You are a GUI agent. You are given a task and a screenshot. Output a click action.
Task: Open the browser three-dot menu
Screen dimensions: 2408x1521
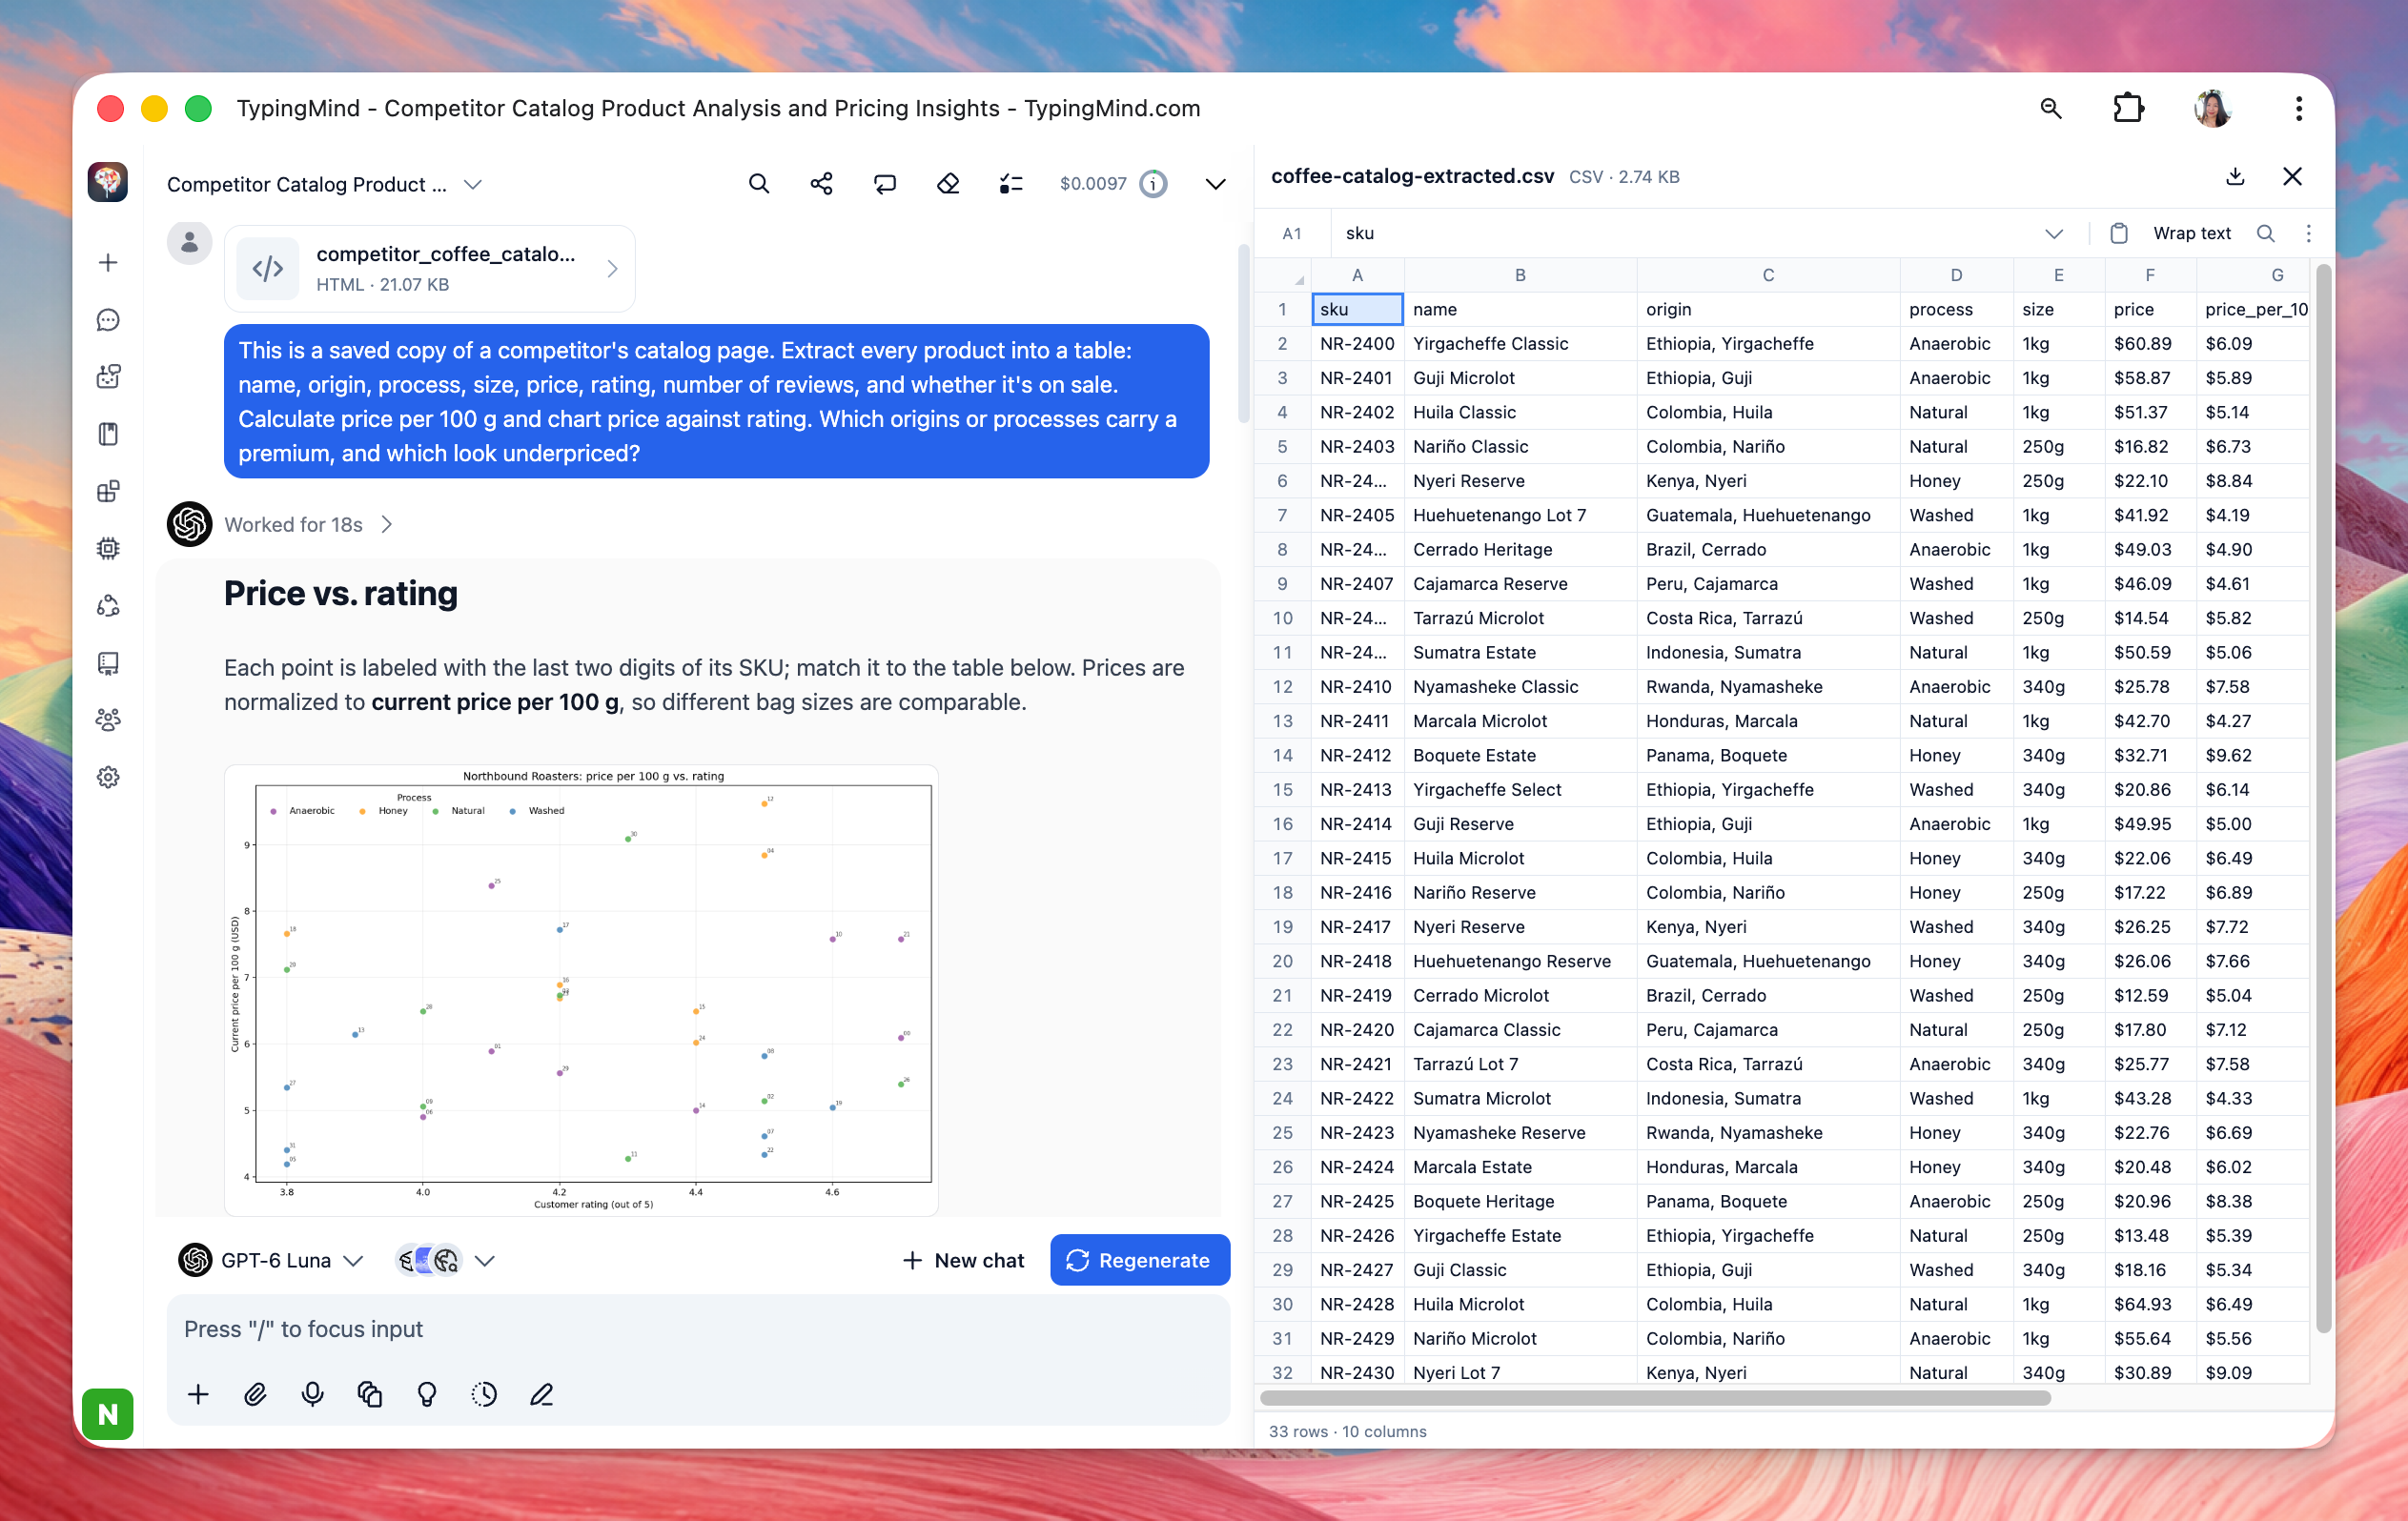[2298, 108]
